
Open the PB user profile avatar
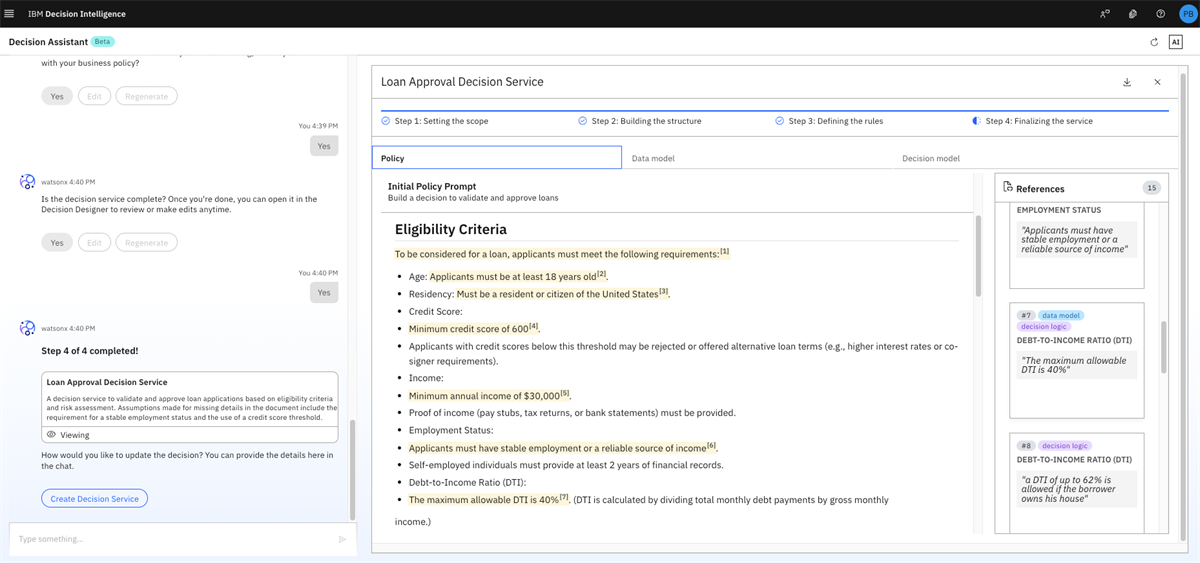click(x=1187, y=14)
